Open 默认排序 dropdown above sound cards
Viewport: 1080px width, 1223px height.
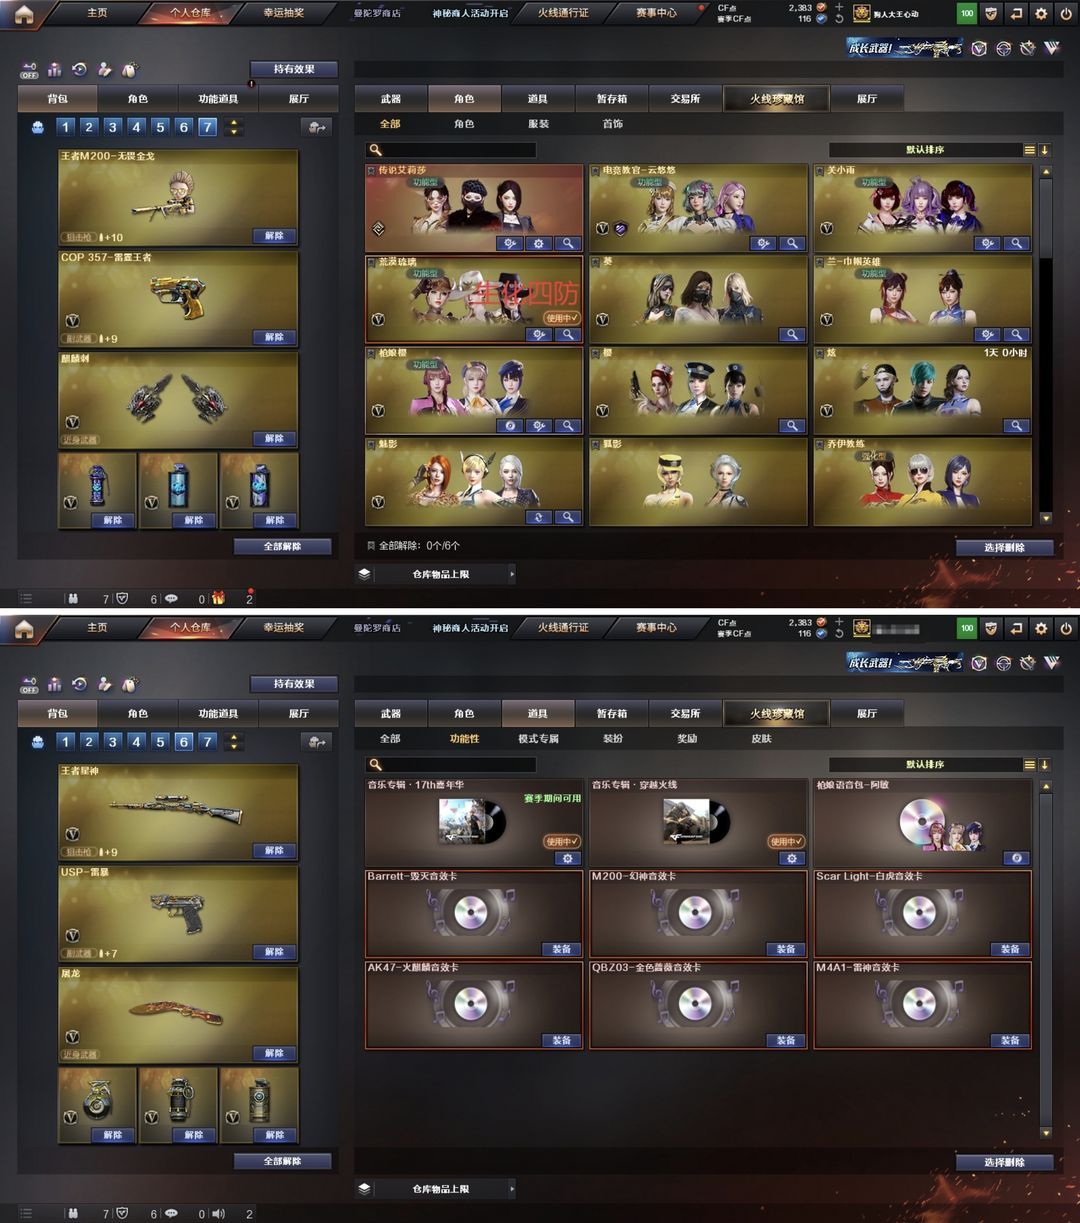click(x=925, y=765)
